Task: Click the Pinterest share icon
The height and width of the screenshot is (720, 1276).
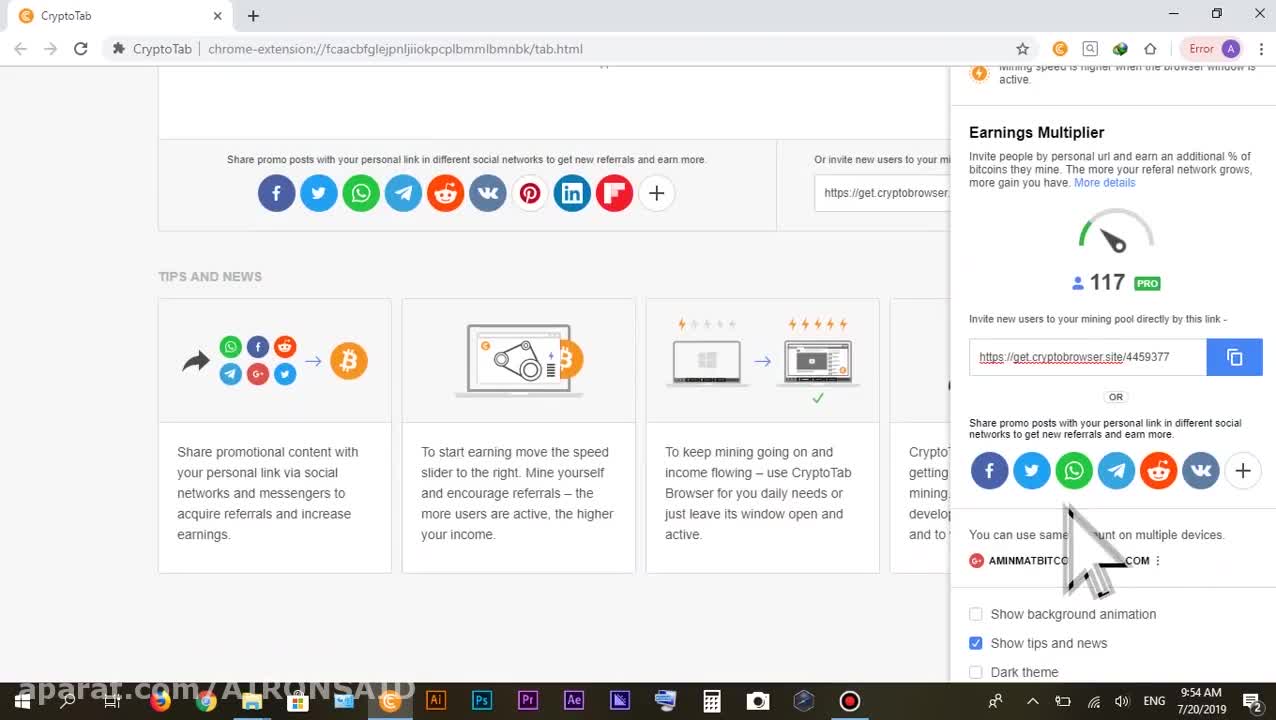Action: 530,193
